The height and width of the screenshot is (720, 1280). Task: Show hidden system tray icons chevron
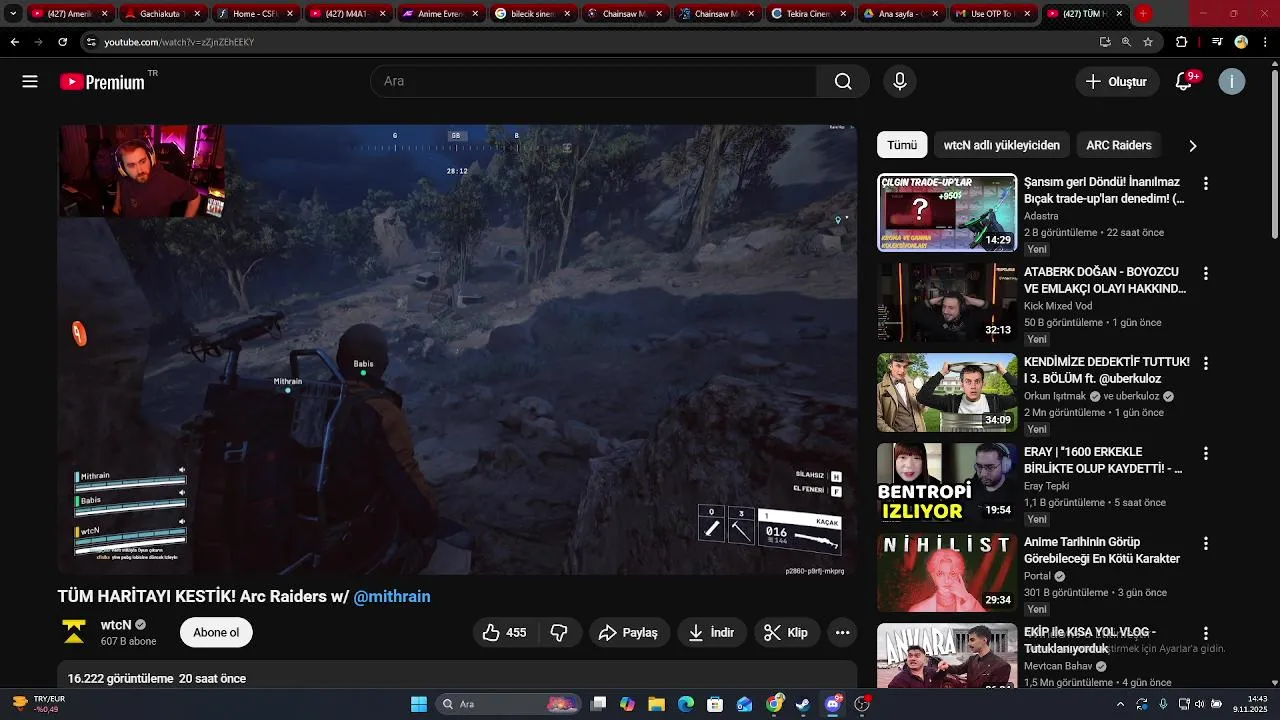click(1120, 704)
